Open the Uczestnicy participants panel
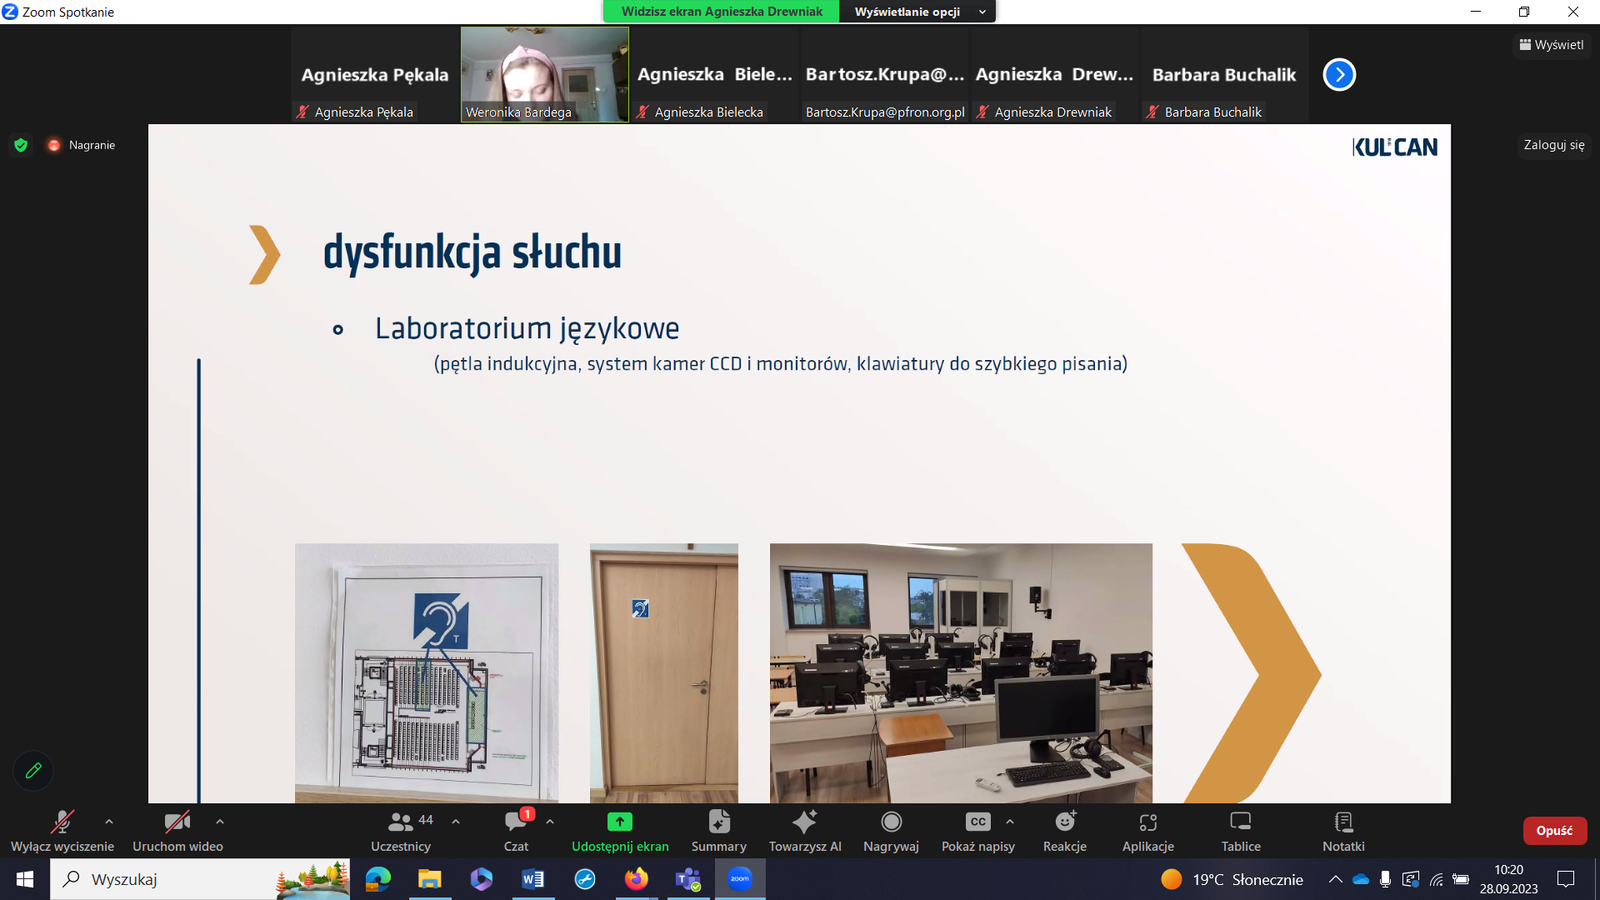Screen dimensions: 1600x900 coord(401,831)
